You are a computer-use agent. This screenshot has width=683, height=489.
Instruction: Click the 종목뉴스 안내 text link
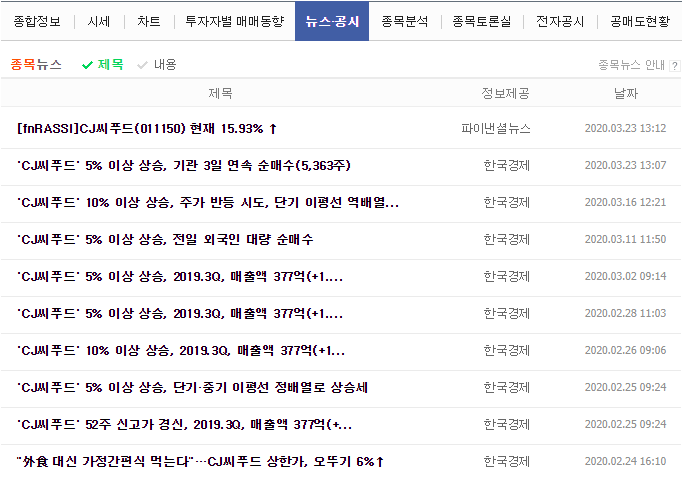(x=631, y=65)
